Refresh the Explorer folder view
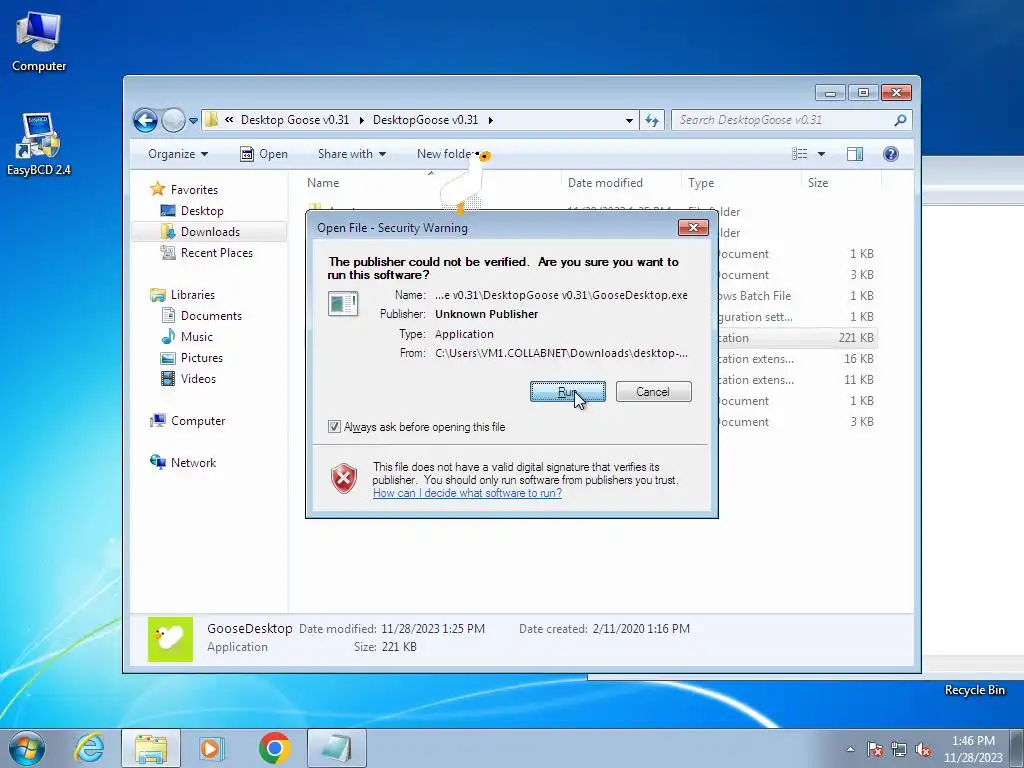 tap(652, 120)
